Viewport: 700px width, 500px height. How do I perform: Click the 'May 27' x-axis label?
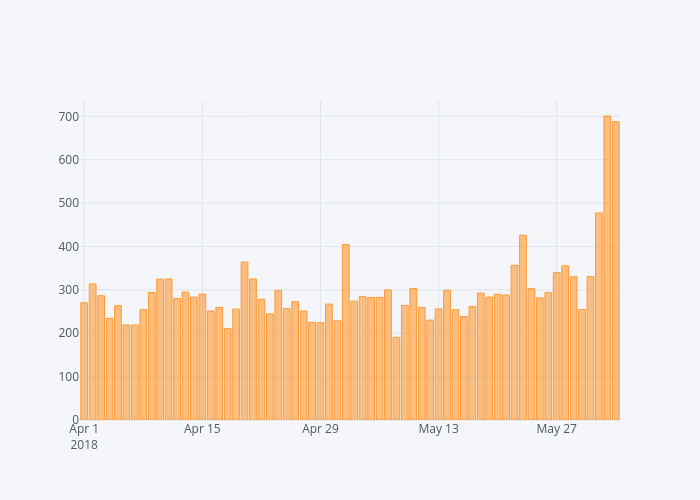[x=557, y=429]
